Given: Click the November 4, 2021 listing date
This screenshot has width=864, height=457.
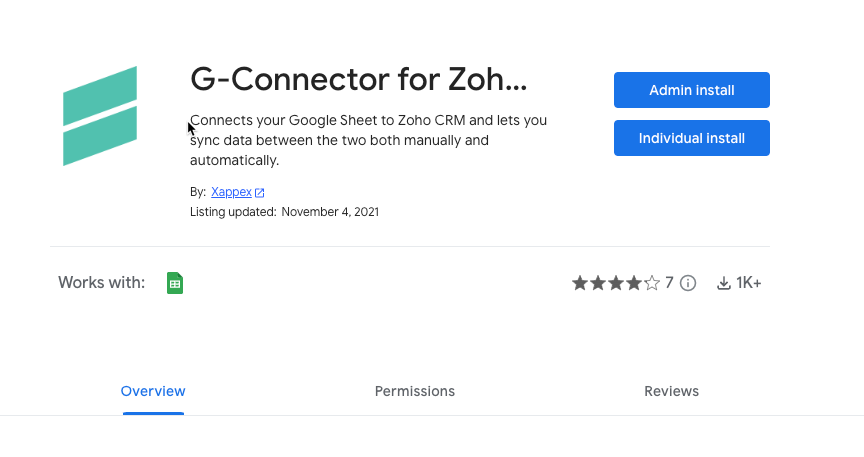Looking at the screenshot, I should click(330, 212).
